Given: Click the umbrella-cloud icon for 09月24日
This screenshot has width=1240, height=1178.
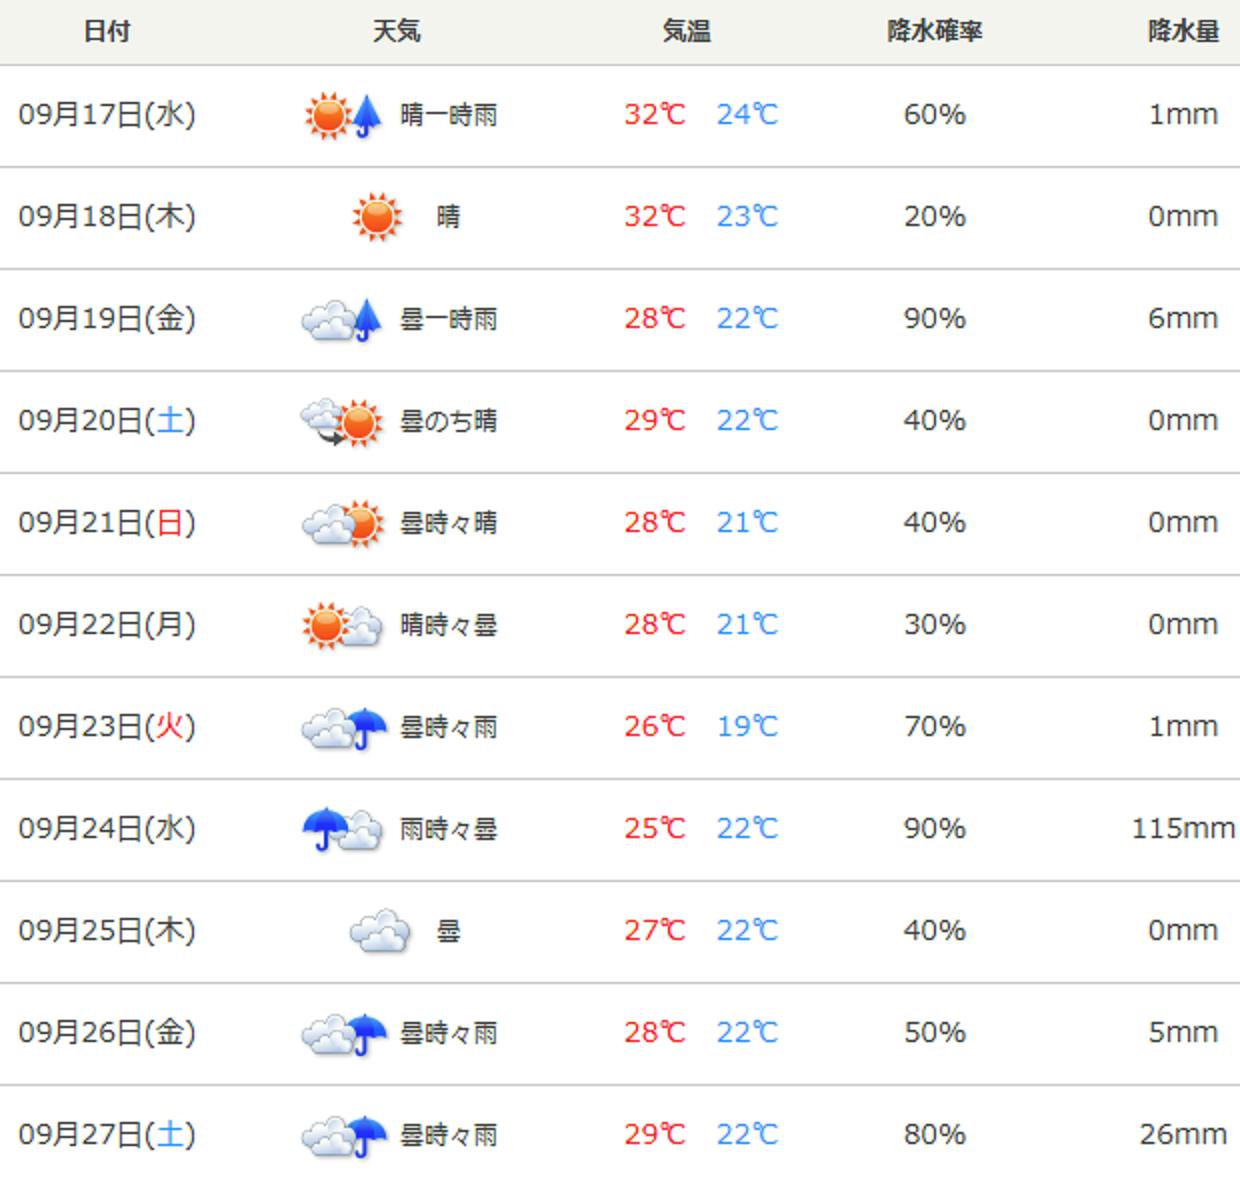Looking at the screenshot, I should coord(343,829).
